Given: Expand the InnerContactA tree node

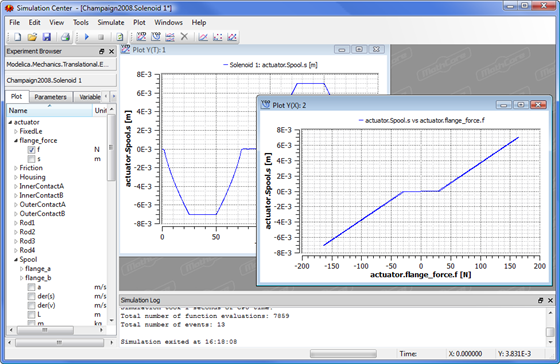Looking at the screenshot, I should pyautogui.click(x=16, y=186).
